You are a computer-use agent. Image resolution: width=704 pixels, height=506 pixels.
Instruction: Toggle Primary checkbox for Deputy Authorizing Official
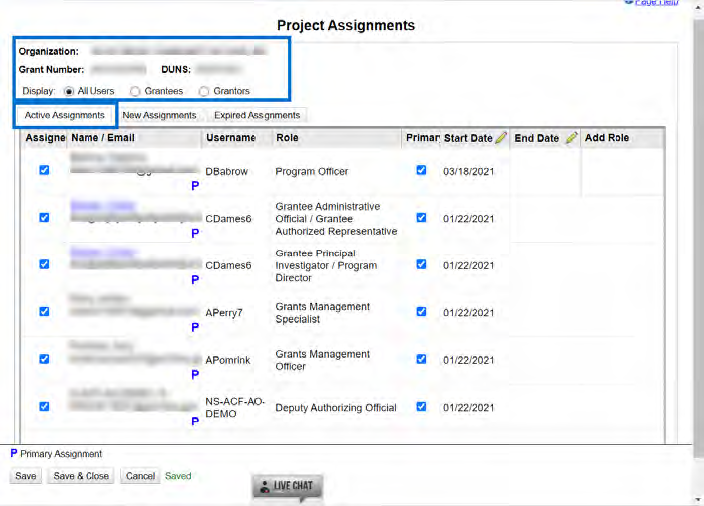coord(421,407)
